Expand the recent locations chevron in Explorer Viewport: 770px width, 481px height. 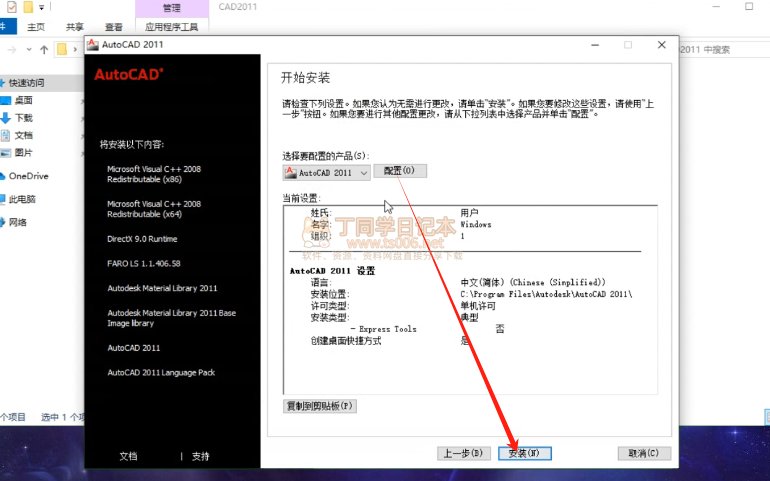pyautogui.click(x=30, y=49)
